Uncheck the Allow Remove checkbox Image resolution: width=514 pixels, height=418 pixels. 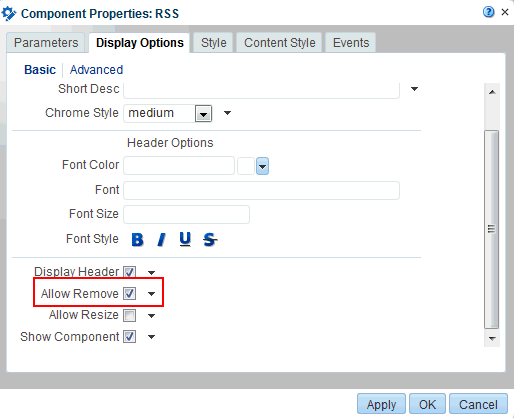coord(129,294)
